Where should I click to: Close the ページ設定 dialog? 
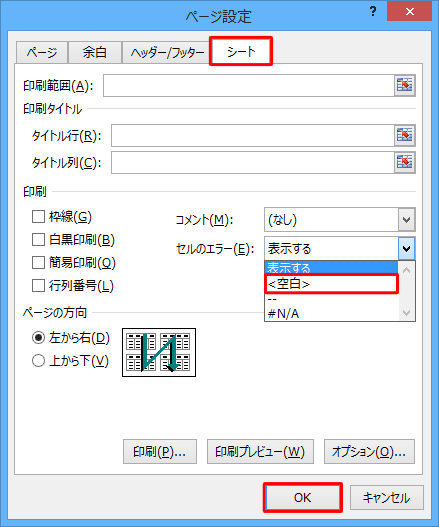point(409,12)
